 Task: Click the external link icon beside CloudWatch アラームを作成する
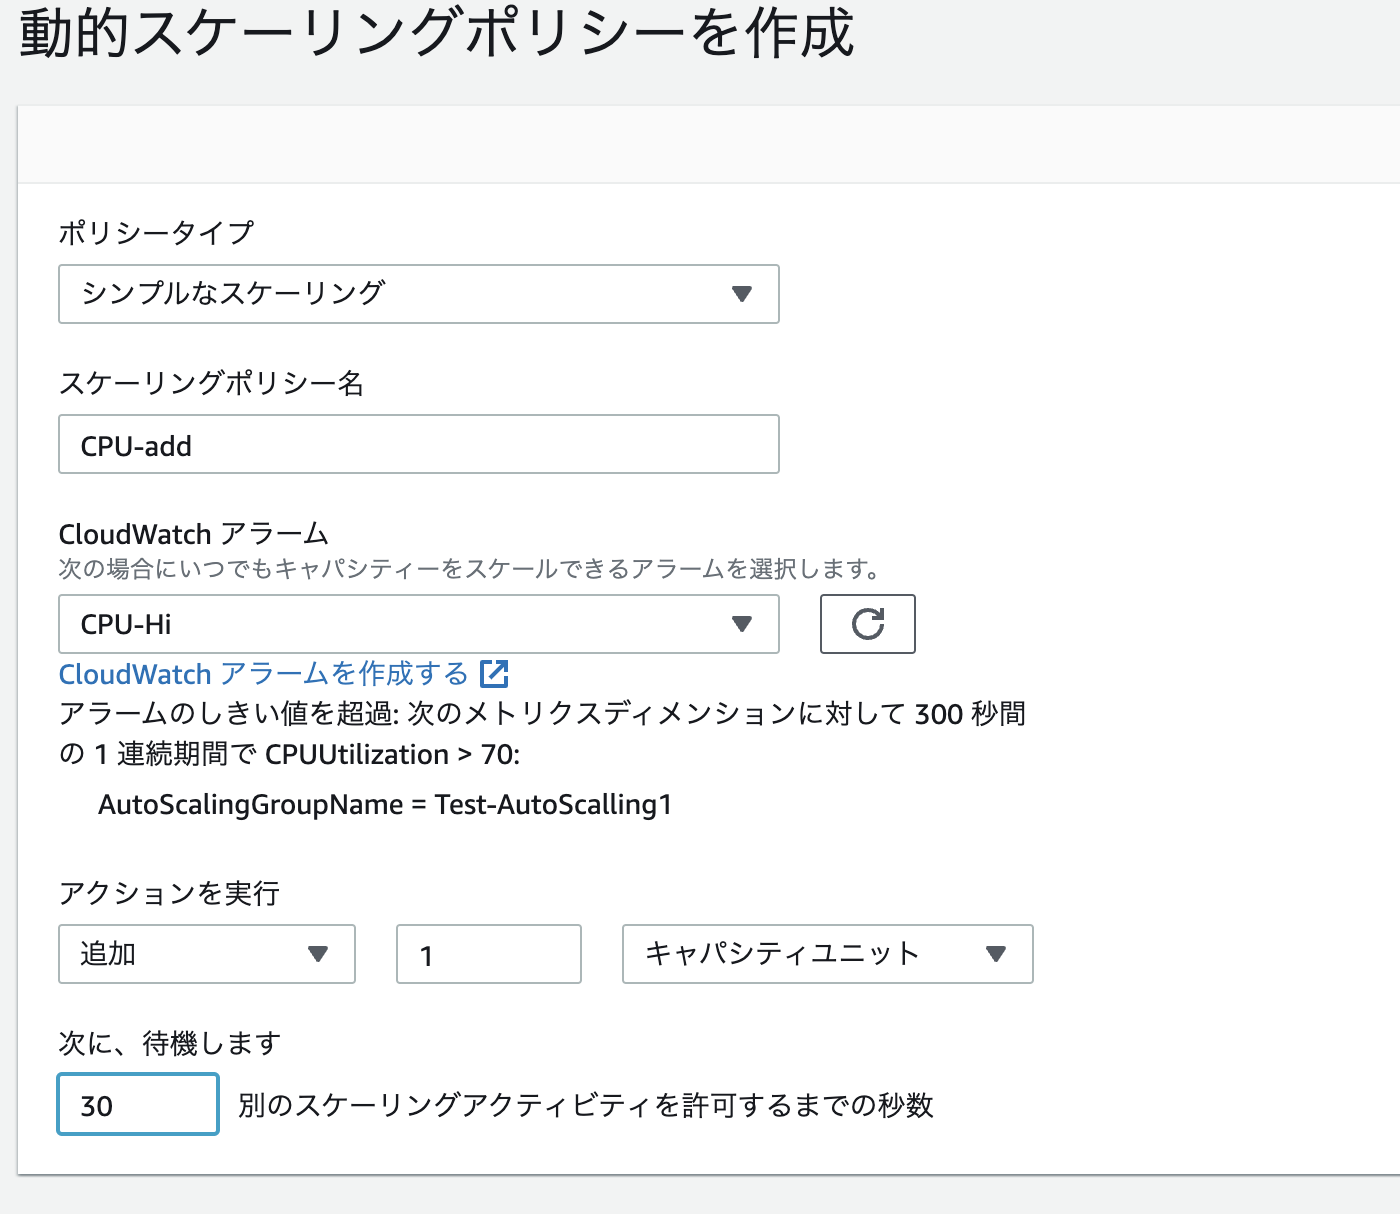click(496, 674)
